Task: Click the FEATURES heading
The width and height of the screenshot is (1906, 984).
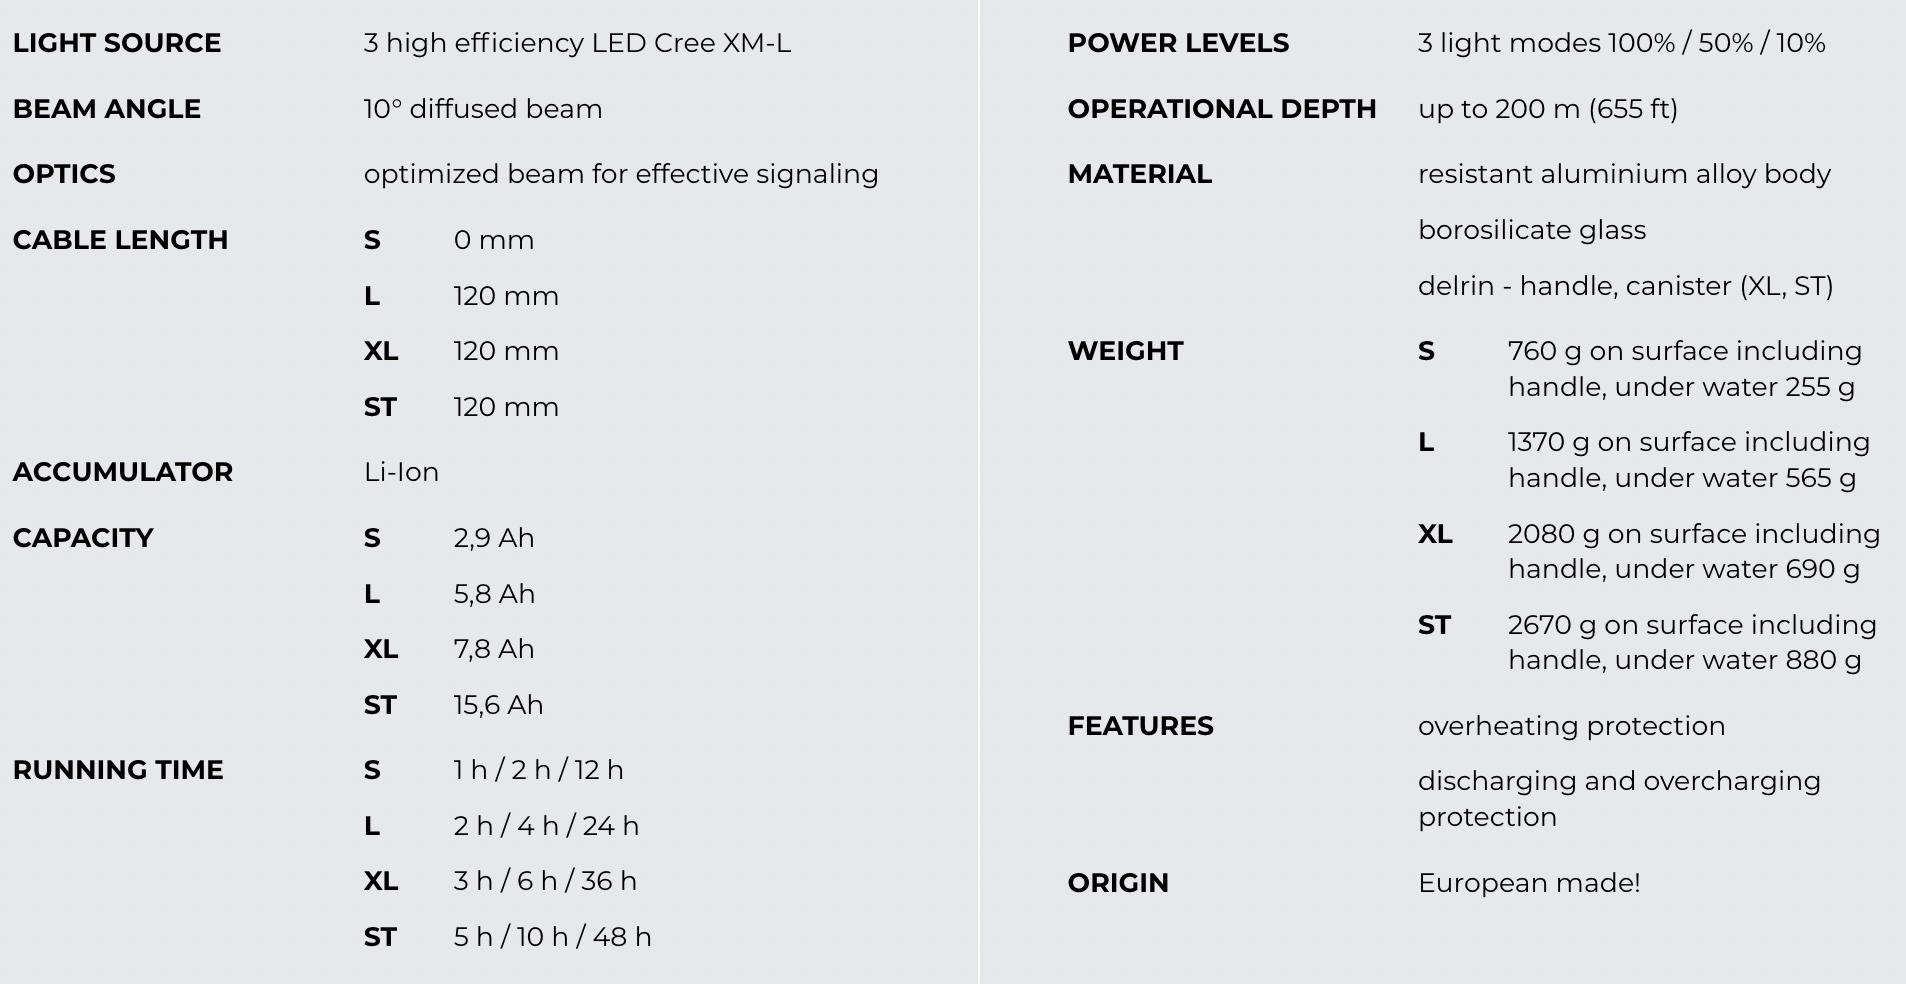Action: pos(1141,726)
